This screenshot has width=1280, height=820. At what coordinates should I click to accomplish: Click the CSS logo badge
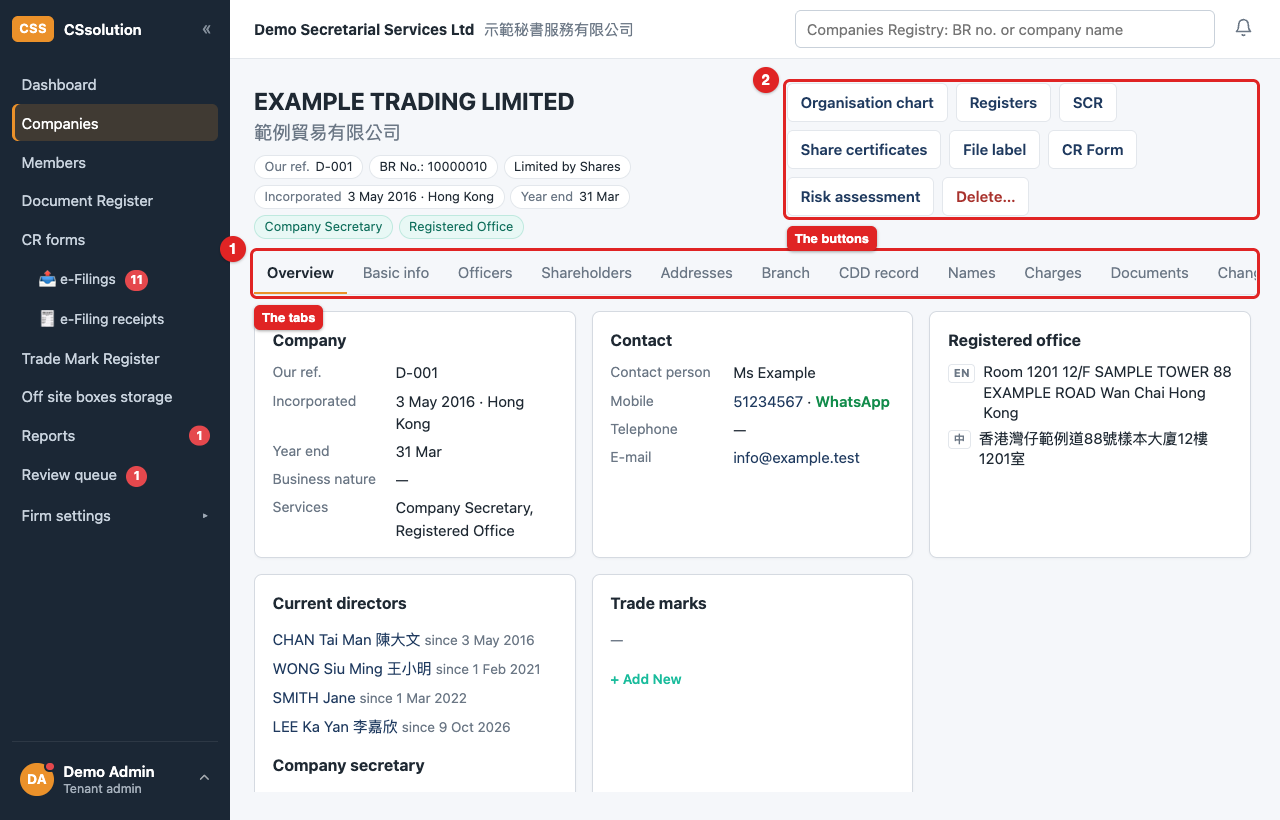click(x=33, y=29)
